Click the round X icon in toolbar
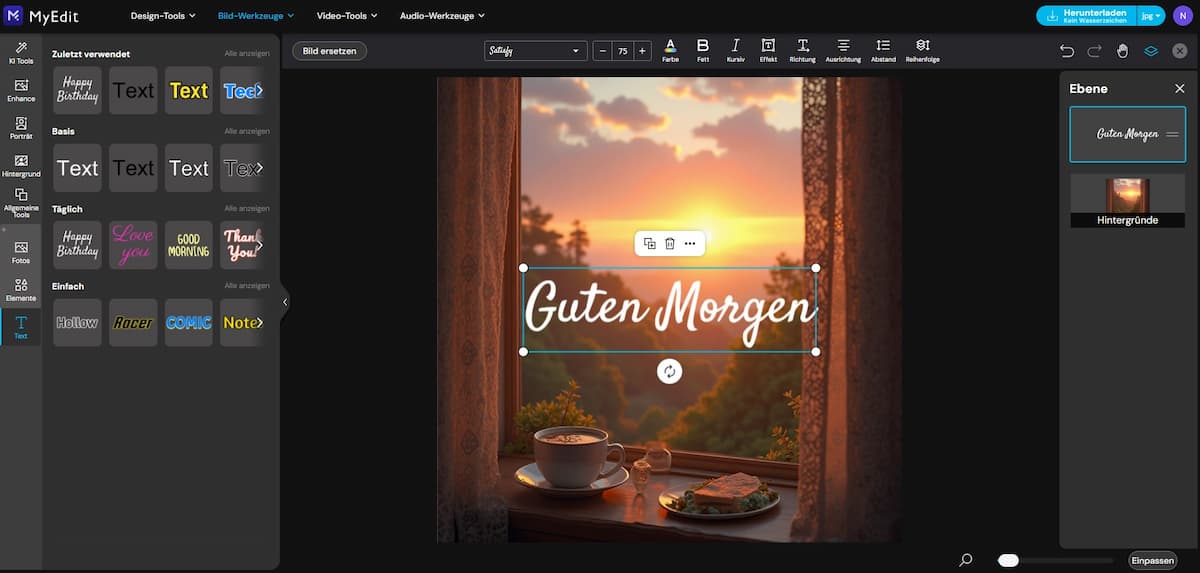The height and width of the screenshot is (573, 1200). click(x=1180, y=50)
